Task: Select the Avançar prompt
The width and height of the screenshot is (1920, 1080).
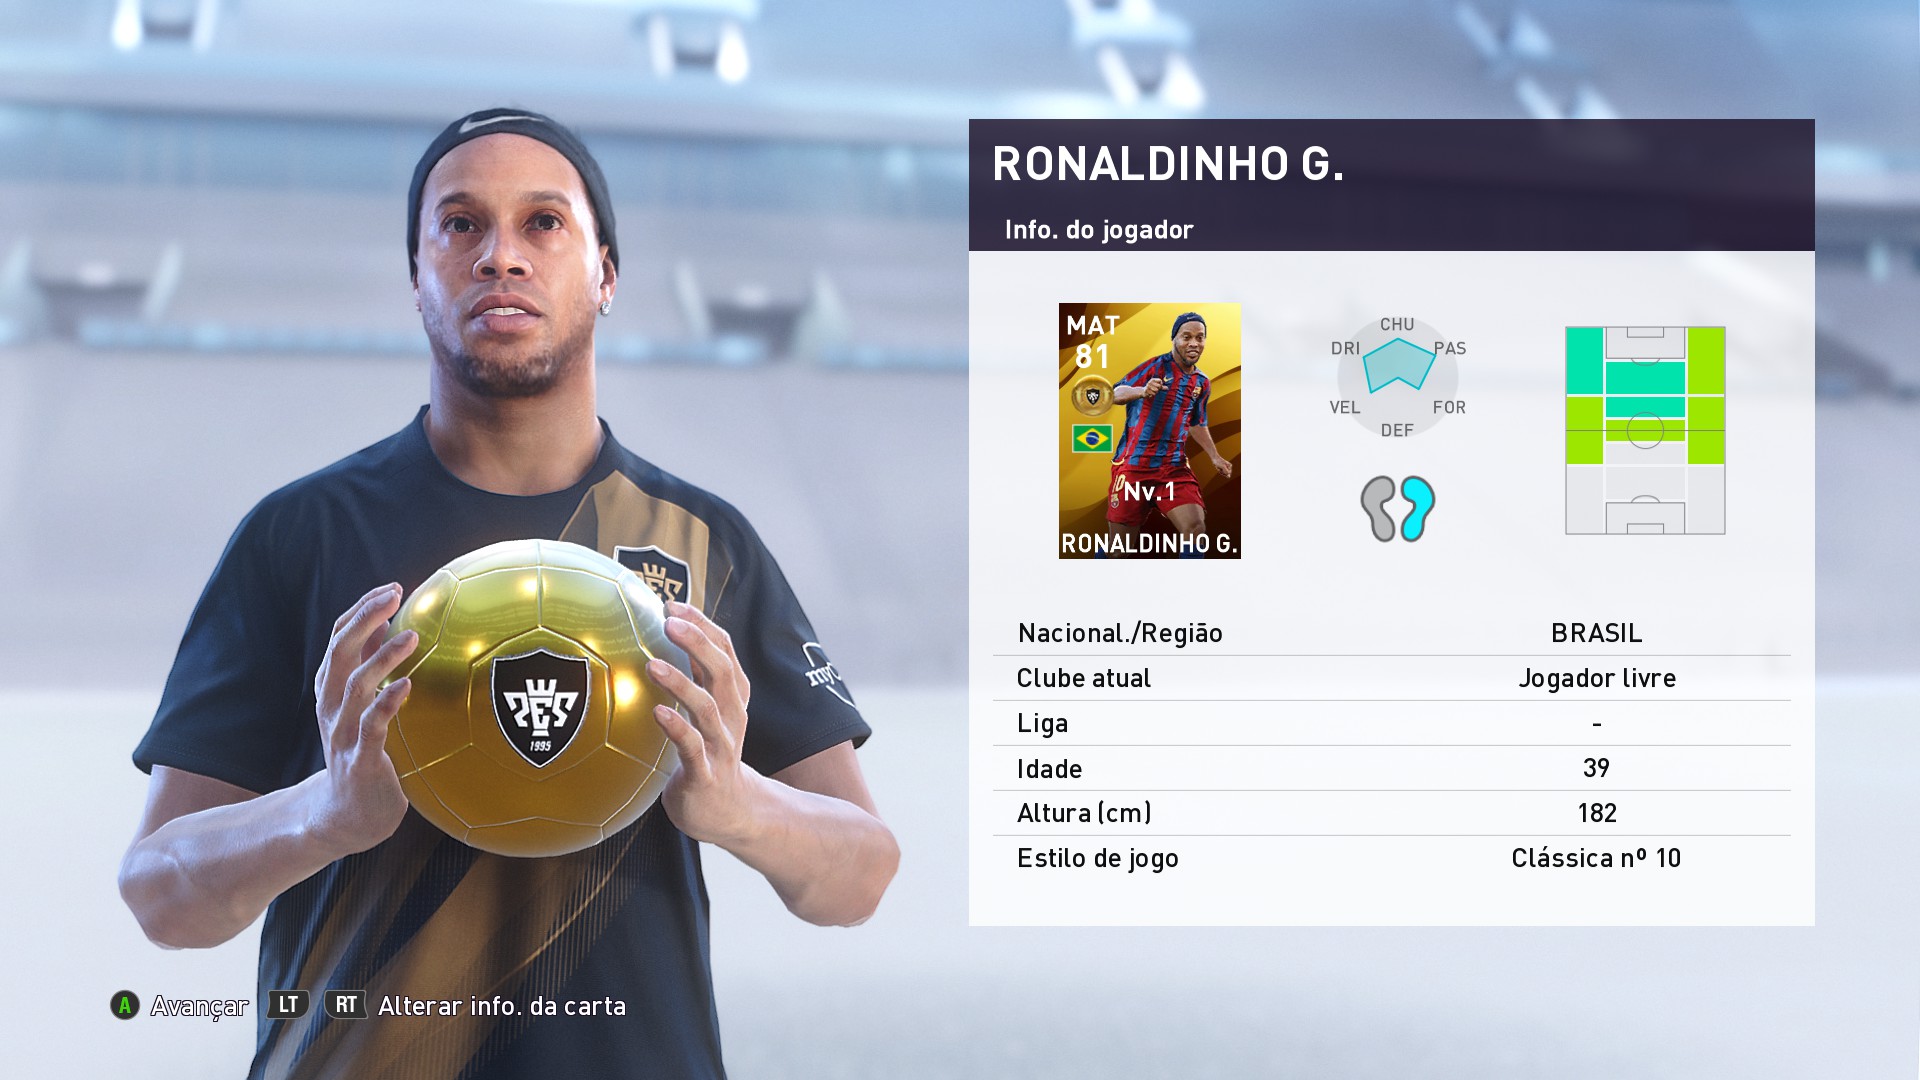Action: tap(199, 1006)
